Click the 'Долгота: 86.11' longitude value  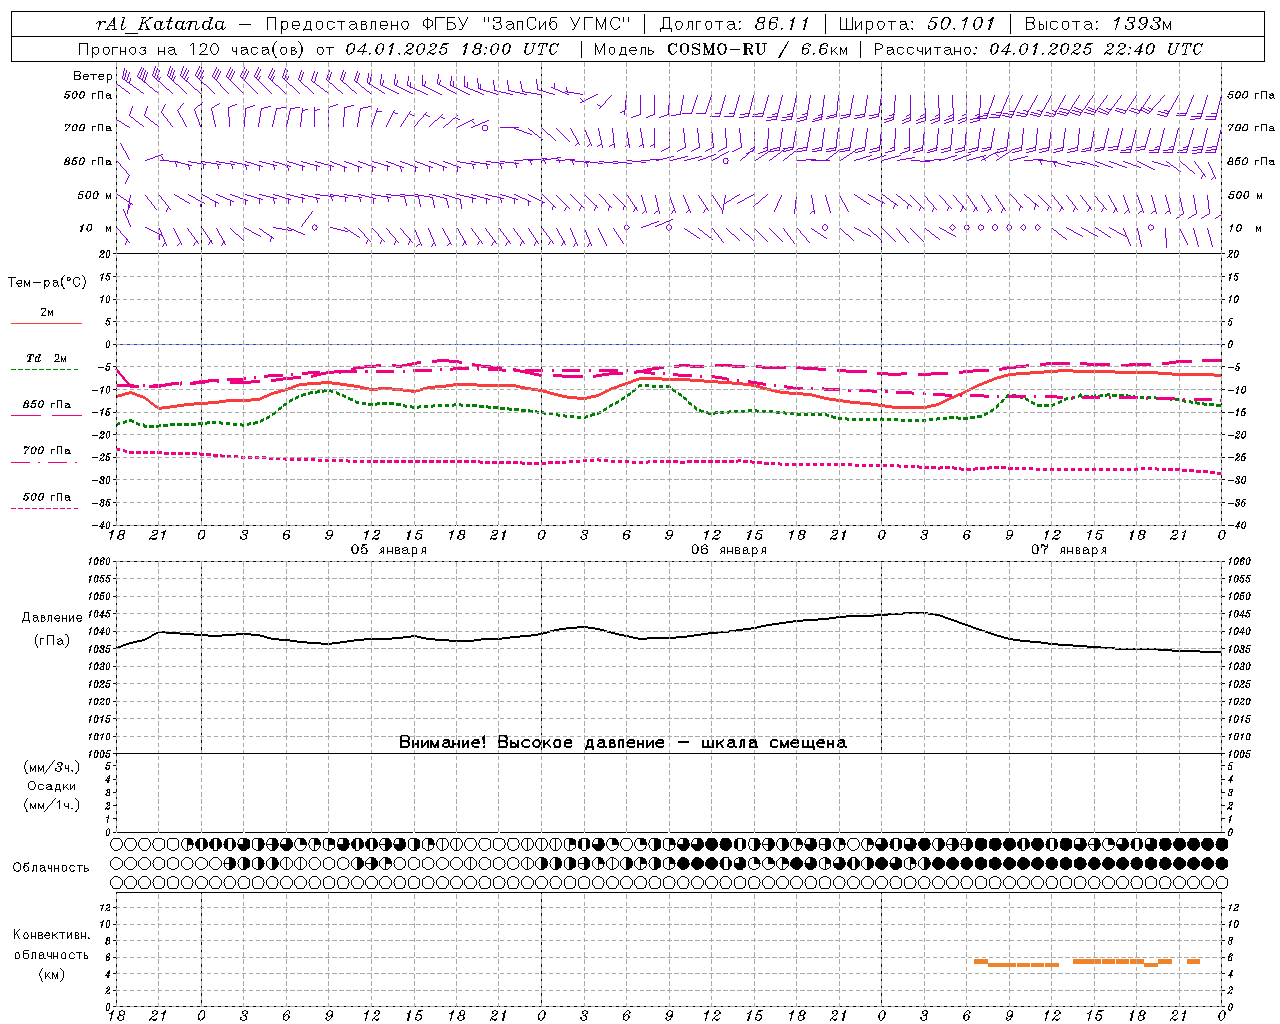click(x=735, y=24)
